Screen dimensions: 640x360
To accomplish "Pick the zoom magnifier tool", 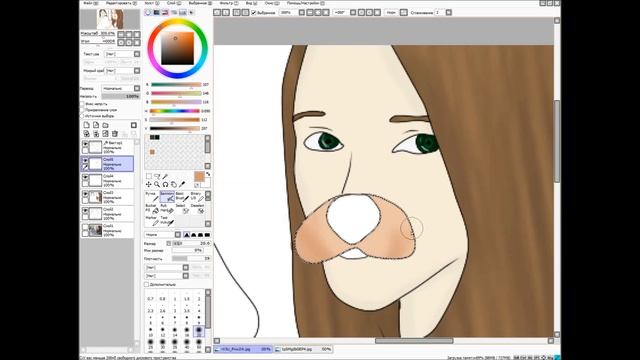I will 157,184.
